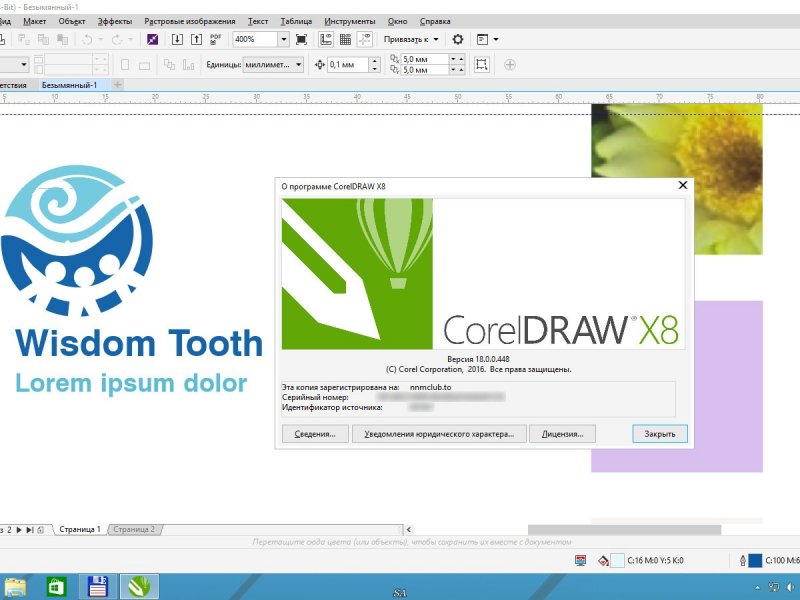The width and height of the screenshot is (800, 600).
Task: Select Landscape page orientation
Action: click(144, 65)
